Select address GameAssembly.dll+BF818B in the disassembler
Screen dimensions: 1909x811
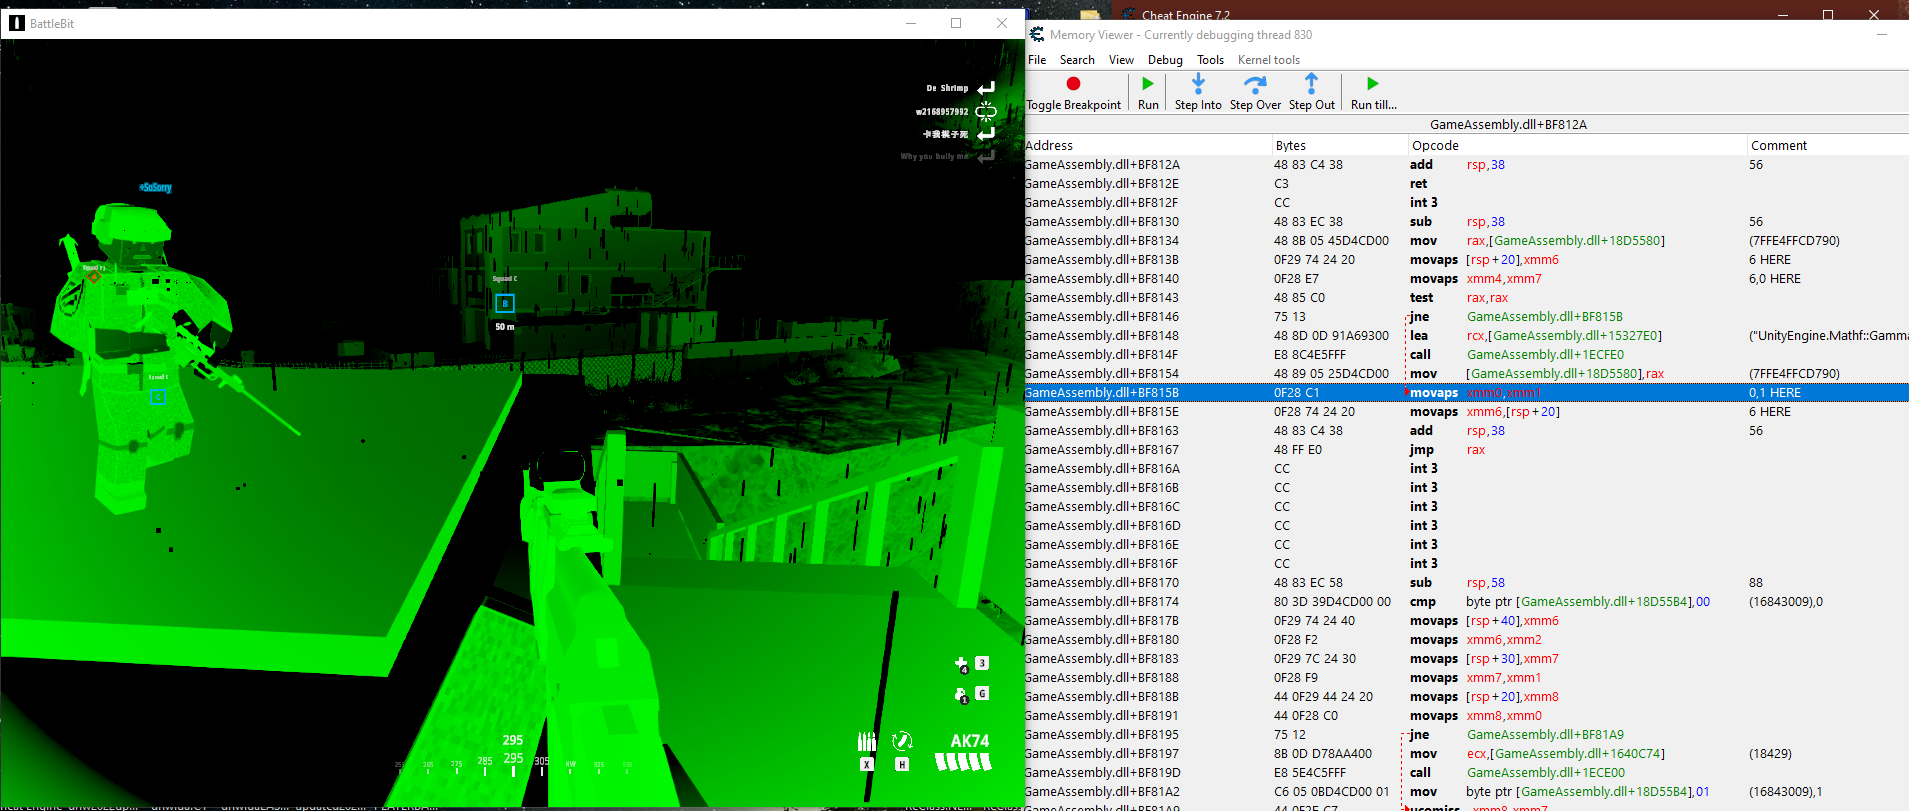[x=1102, y=697]
